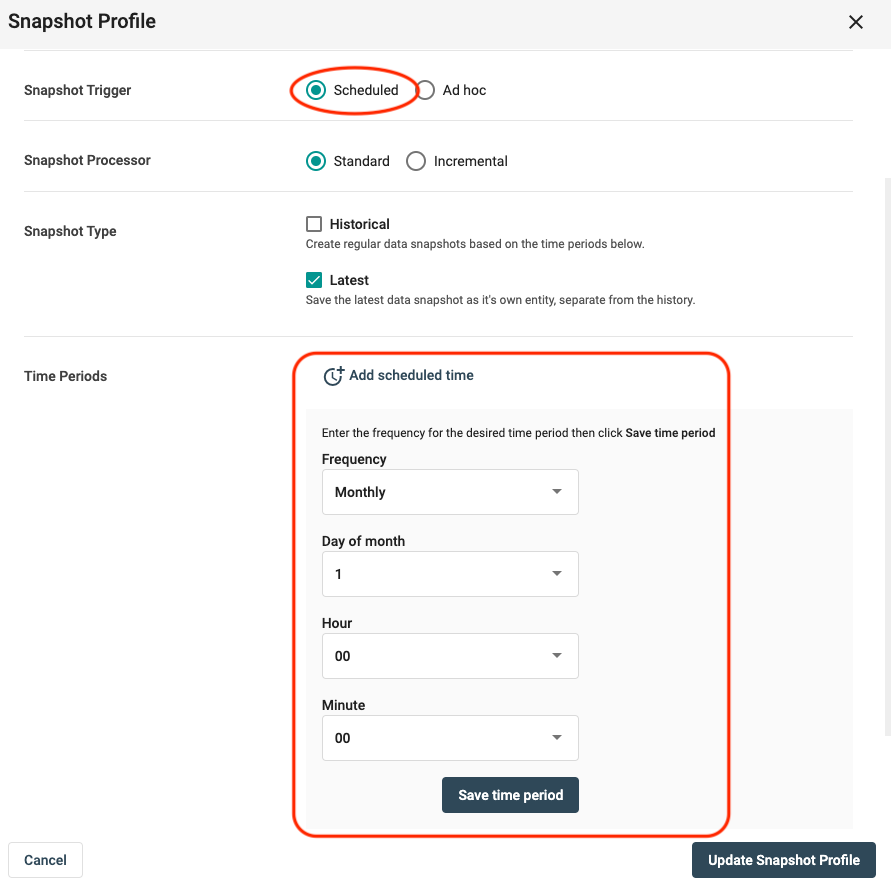
Task: Open the Minute dropdown
Action: point(449,738)
